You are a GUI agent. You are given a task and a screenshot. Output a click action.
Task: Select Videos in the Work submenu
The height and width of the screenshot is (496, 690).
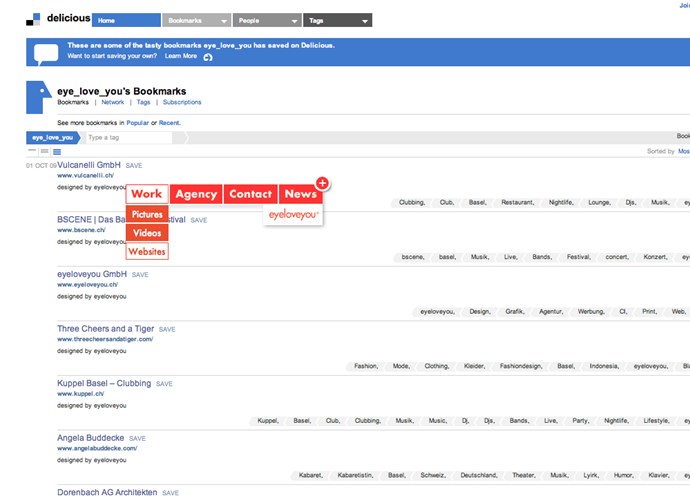pyautogui.click(x=147, y=233)
